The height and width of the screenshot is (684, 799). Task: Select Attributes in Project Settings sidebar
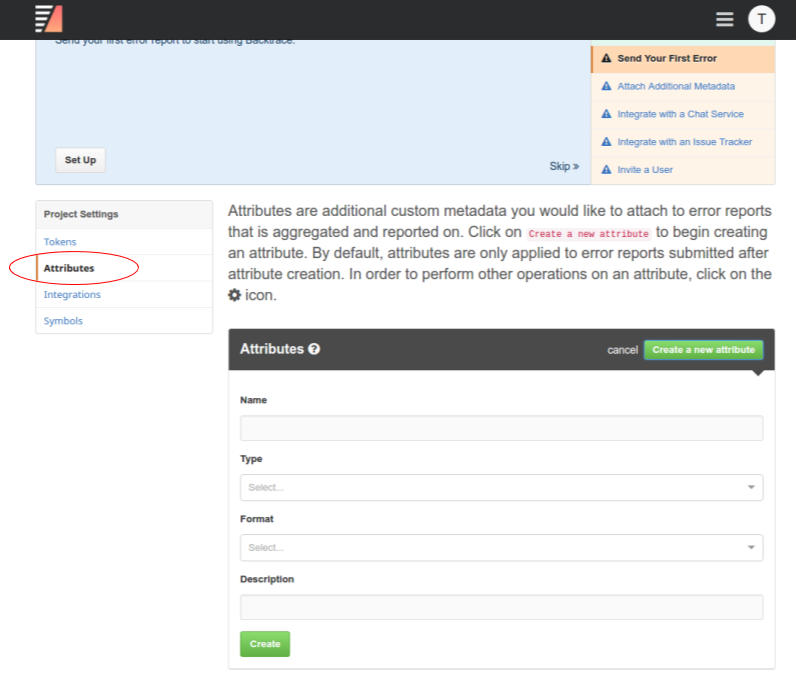[69, 268]
